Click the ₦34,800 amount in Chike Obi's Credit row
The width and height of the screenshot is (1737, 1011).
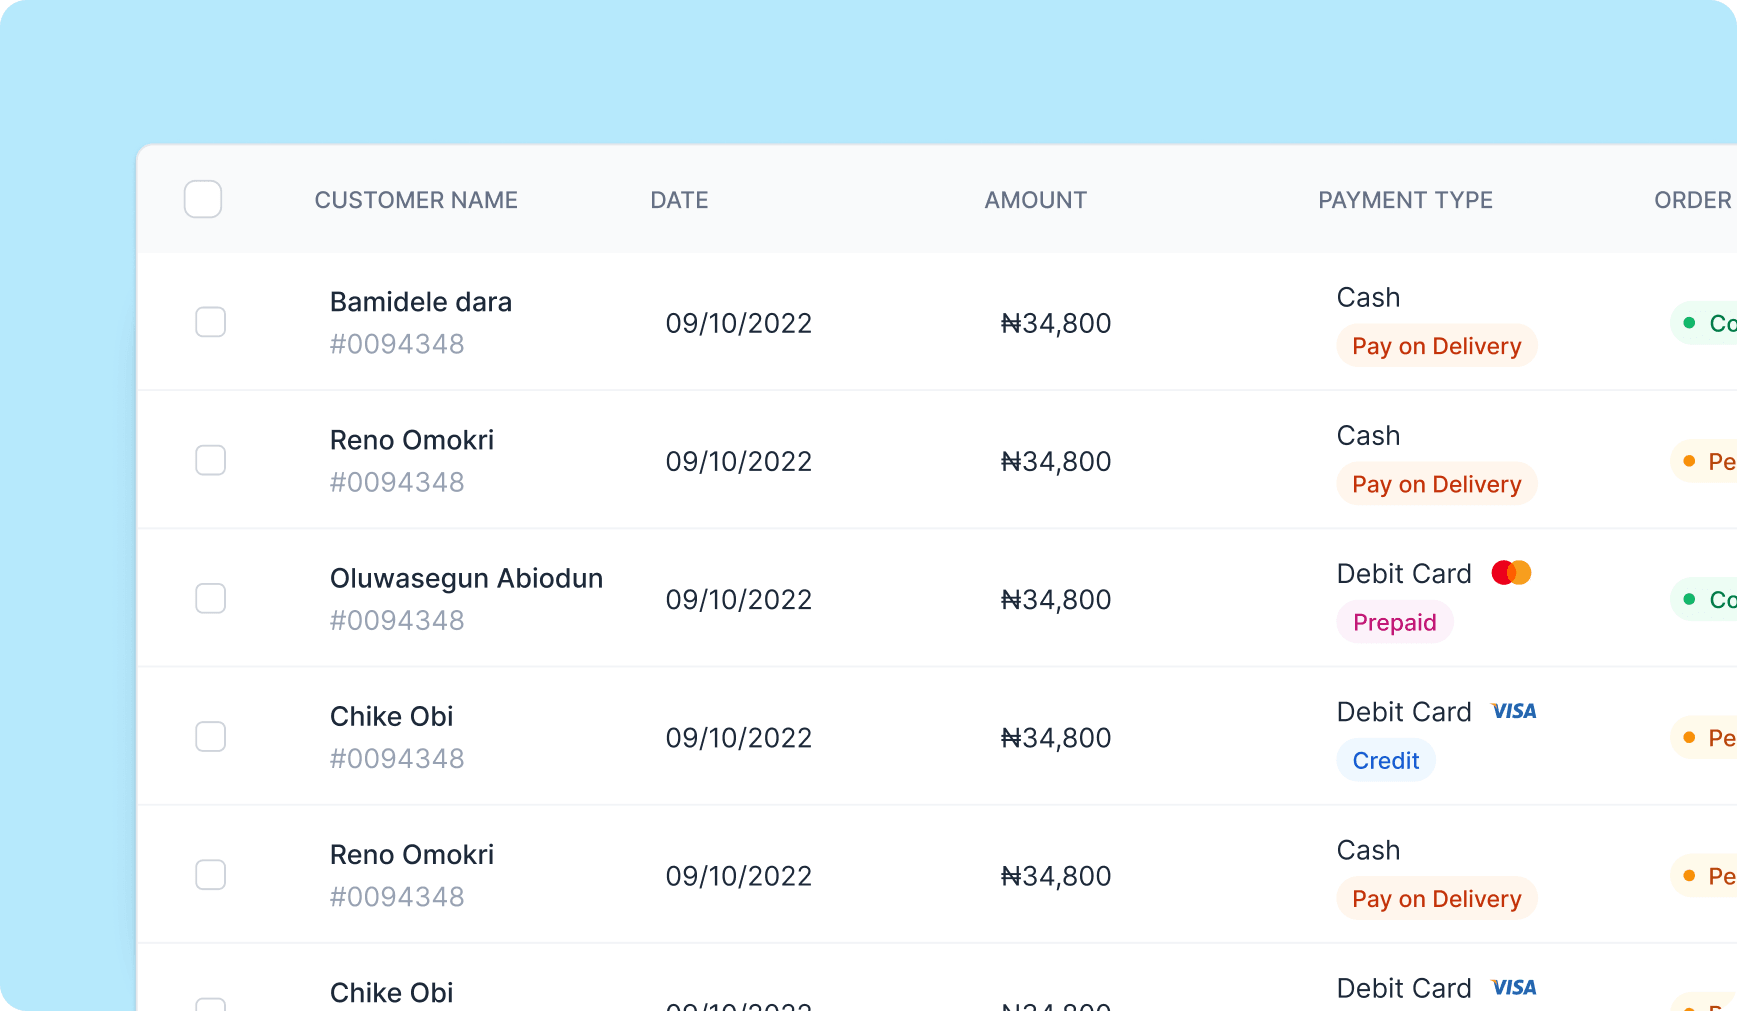(1056, 738)
